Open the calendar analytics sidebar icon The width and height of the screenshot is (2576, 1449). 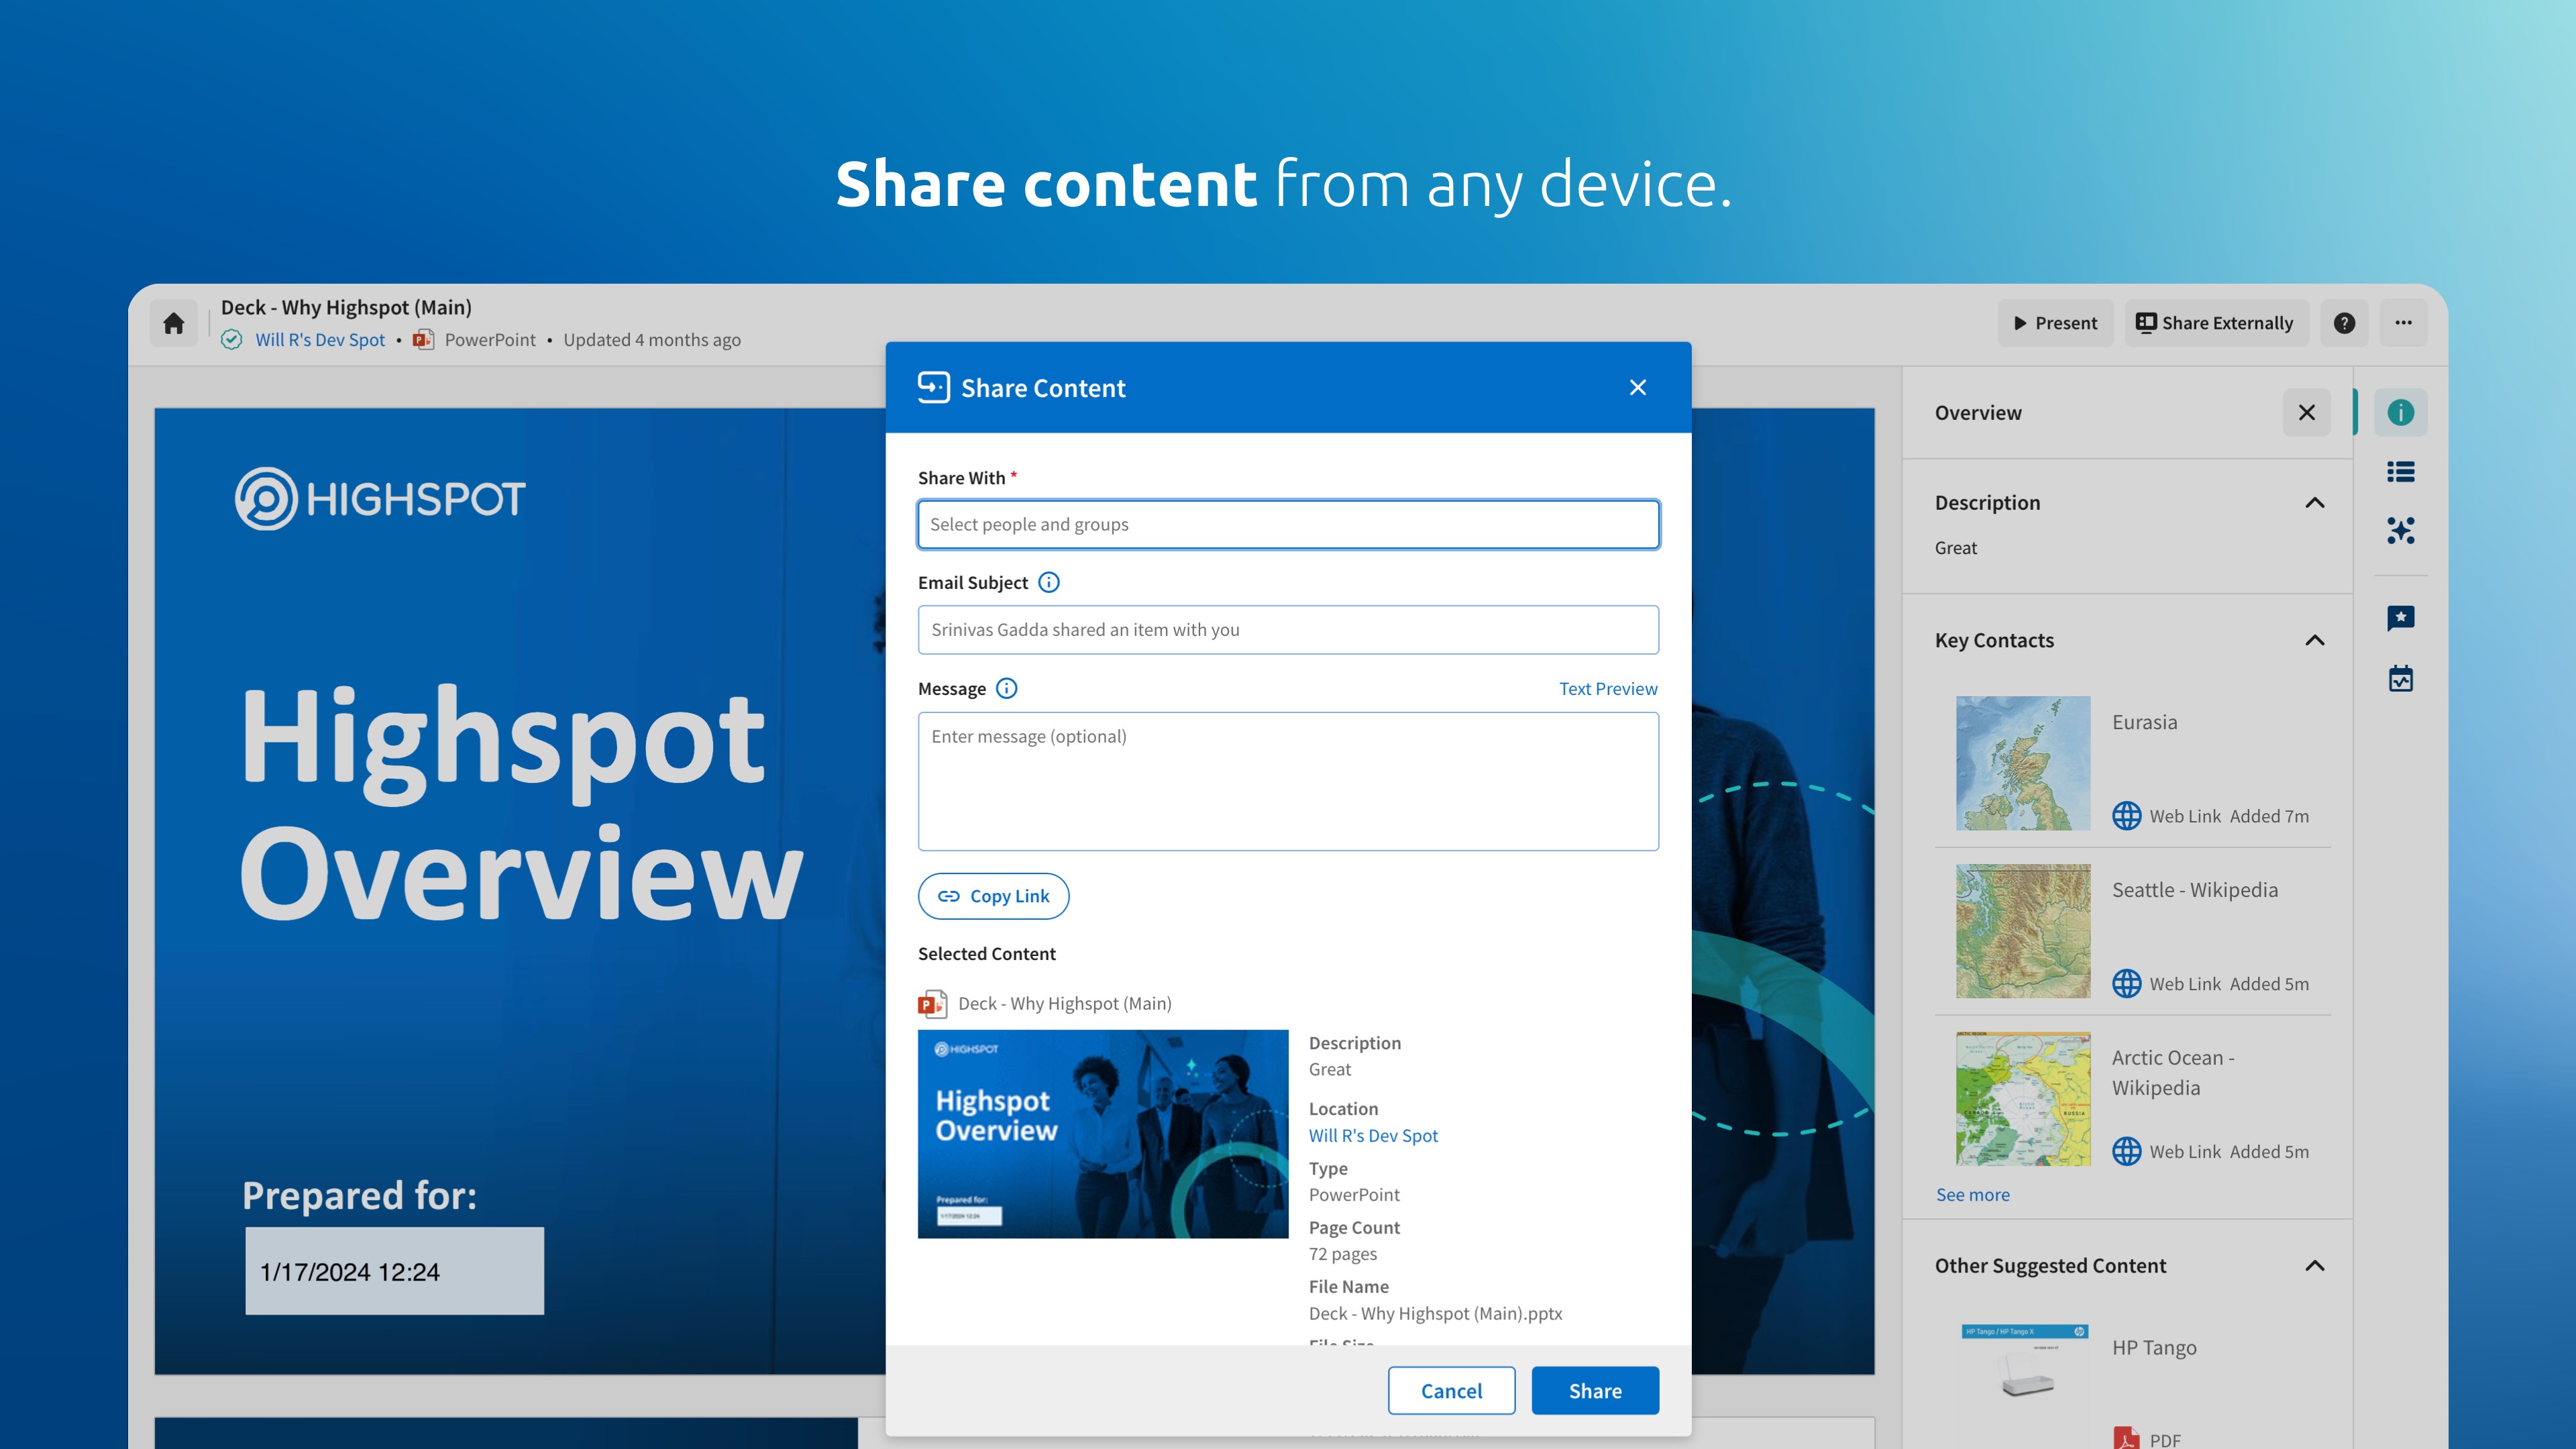pos(2400,679)
